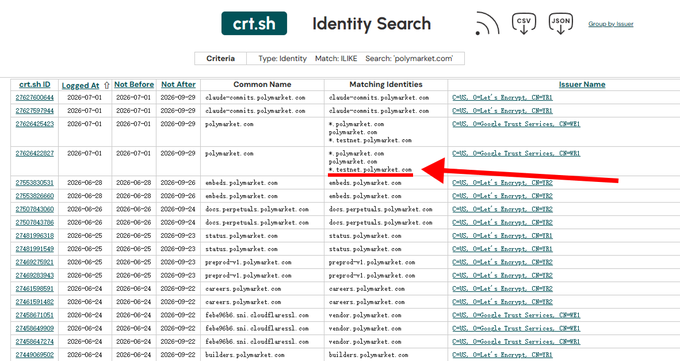Select Not After 2026-09-24 in row 27507843060
This screenshot has width=680, height=361.
pyautogui.click(x=178, y=209)
